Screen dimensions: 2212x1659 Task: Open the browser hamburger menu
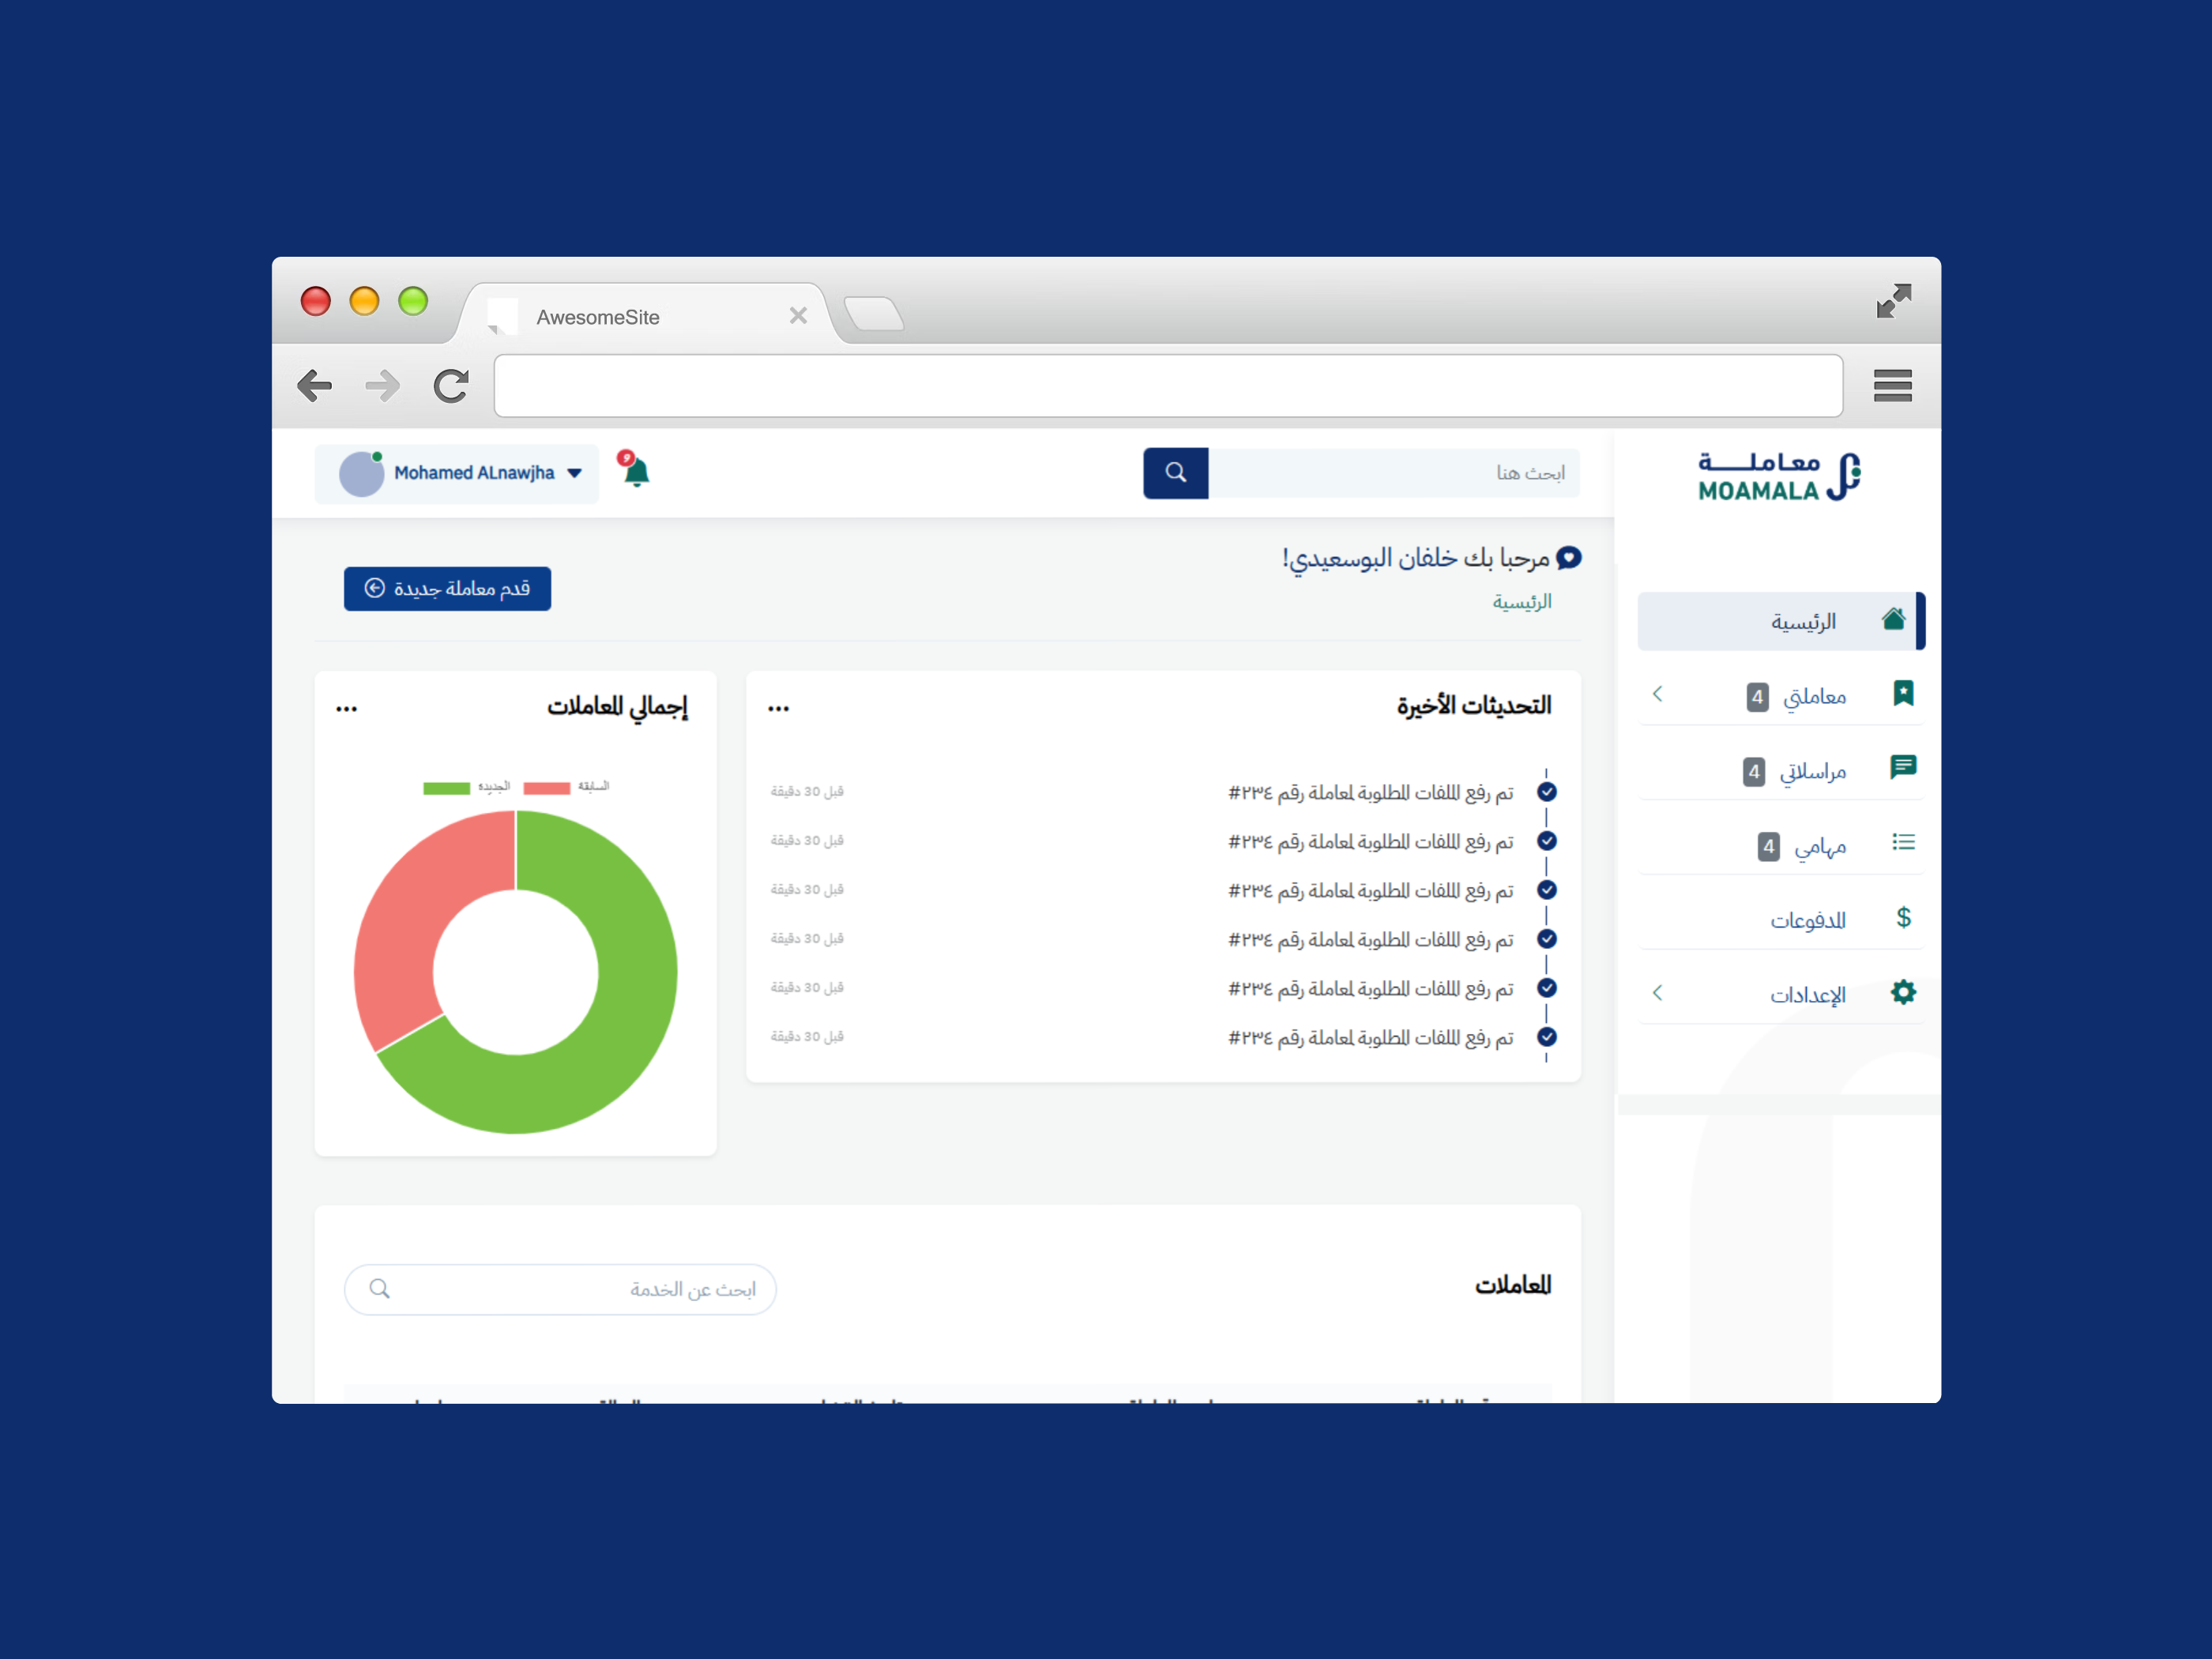click(x=1892, y=385)
